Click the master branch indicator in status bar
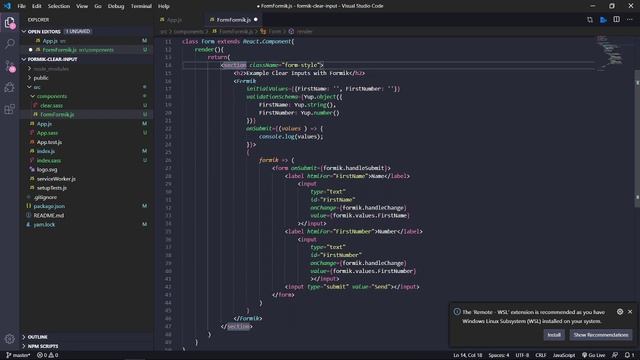The image size is (640, 360). click(18, 355)
